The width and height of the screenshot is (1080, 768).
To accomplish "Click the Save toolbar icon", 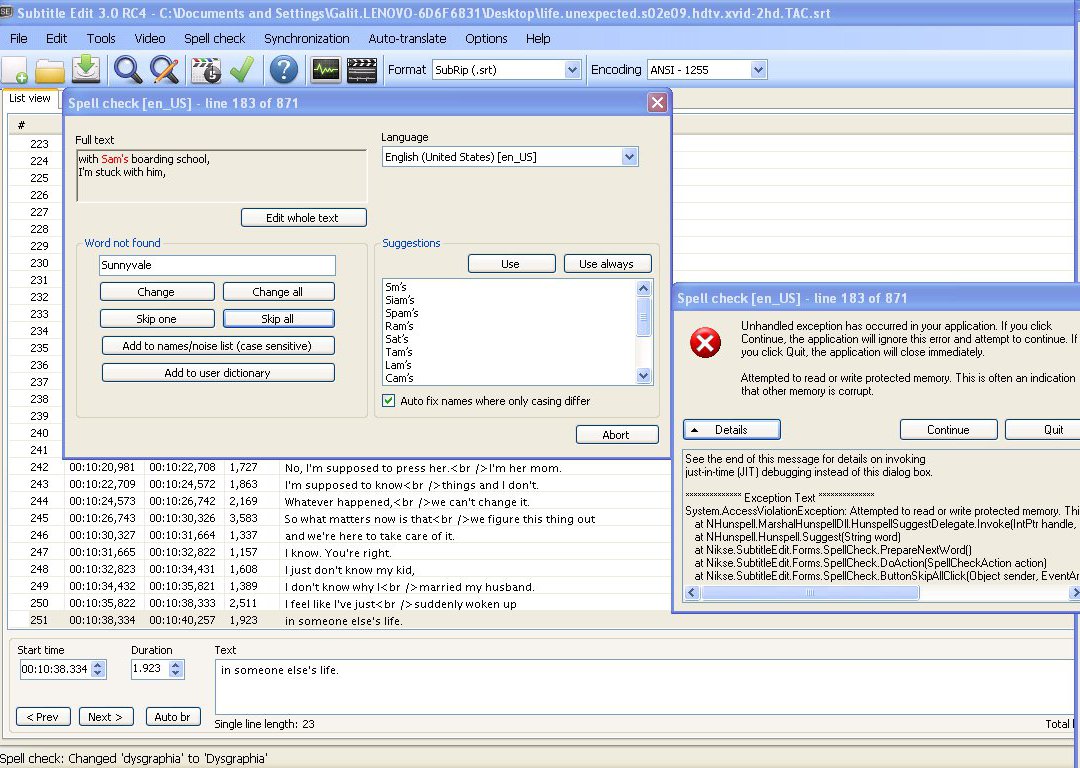I will (86, 70).
